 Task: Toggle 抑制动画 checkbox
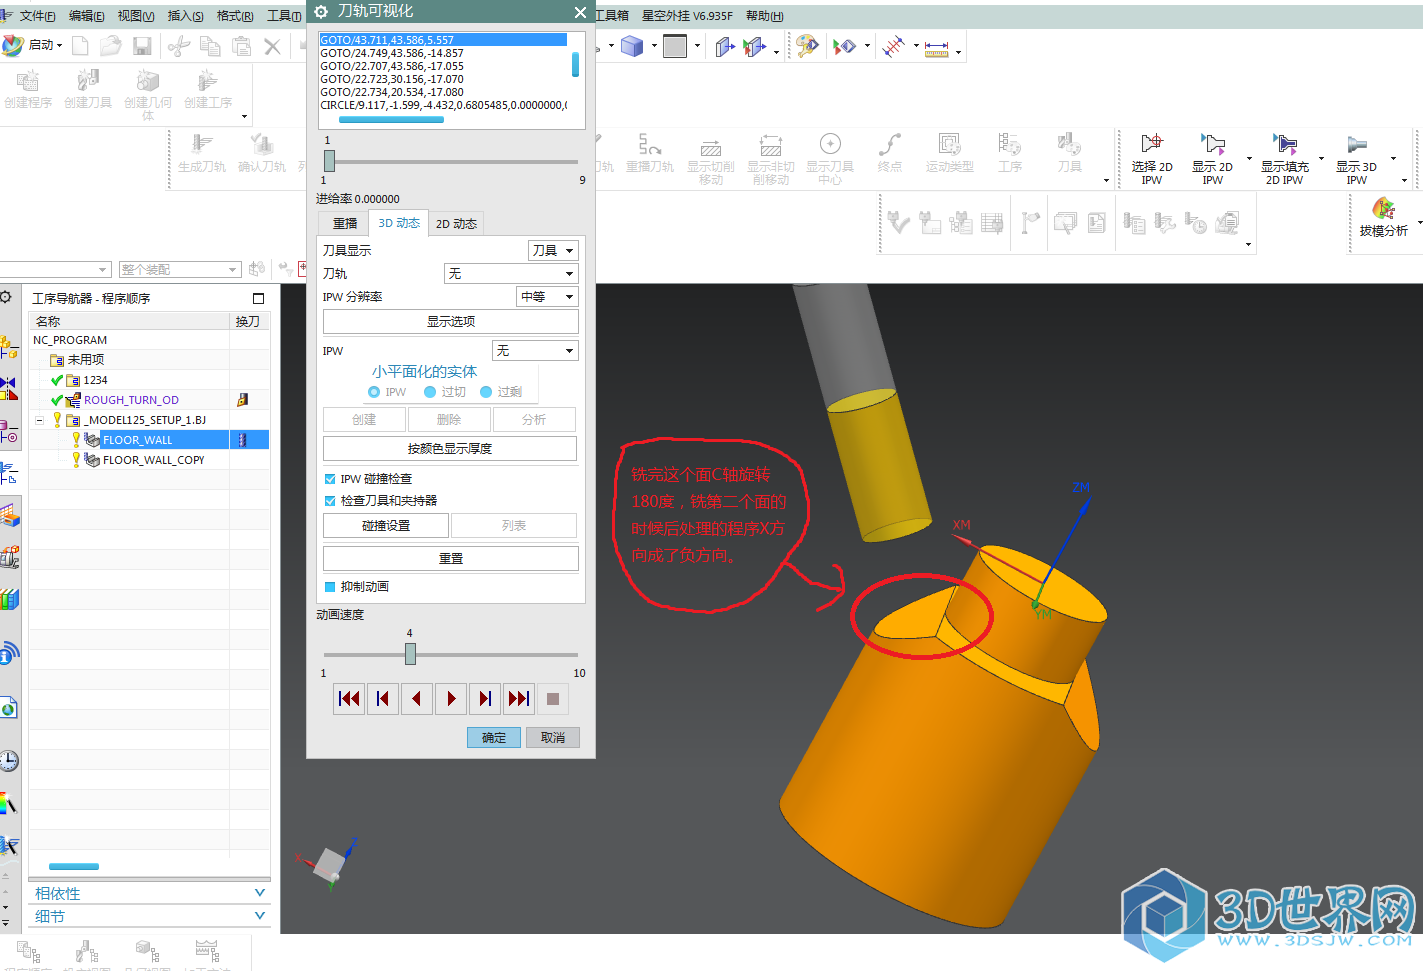330,587
